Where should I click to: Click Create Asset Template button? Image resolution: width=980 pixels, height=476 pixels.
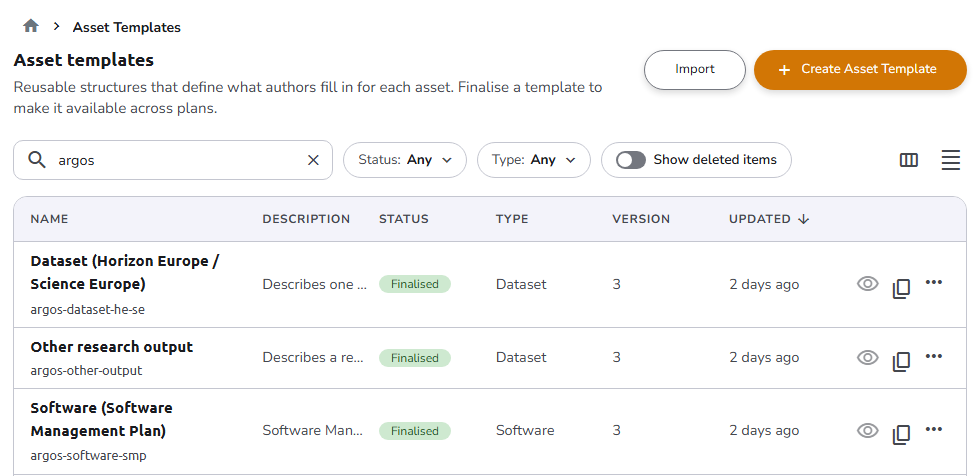[860, 69]
